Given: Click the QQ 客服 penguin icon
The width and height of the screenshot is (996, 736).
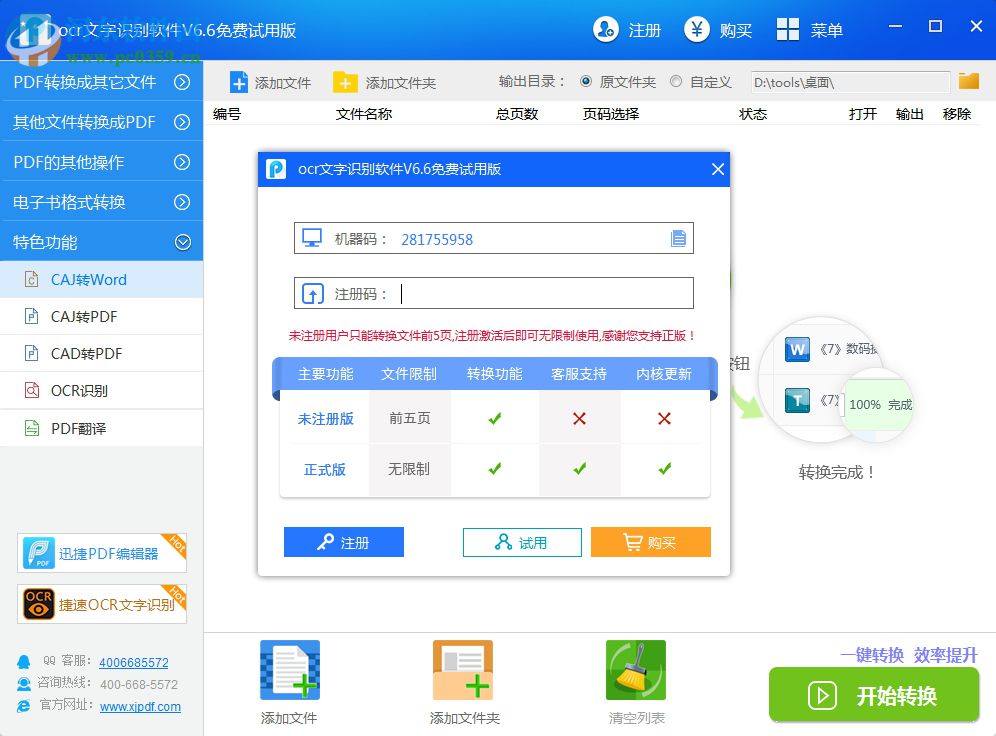Looking at the screenshot, I should 24,662.
